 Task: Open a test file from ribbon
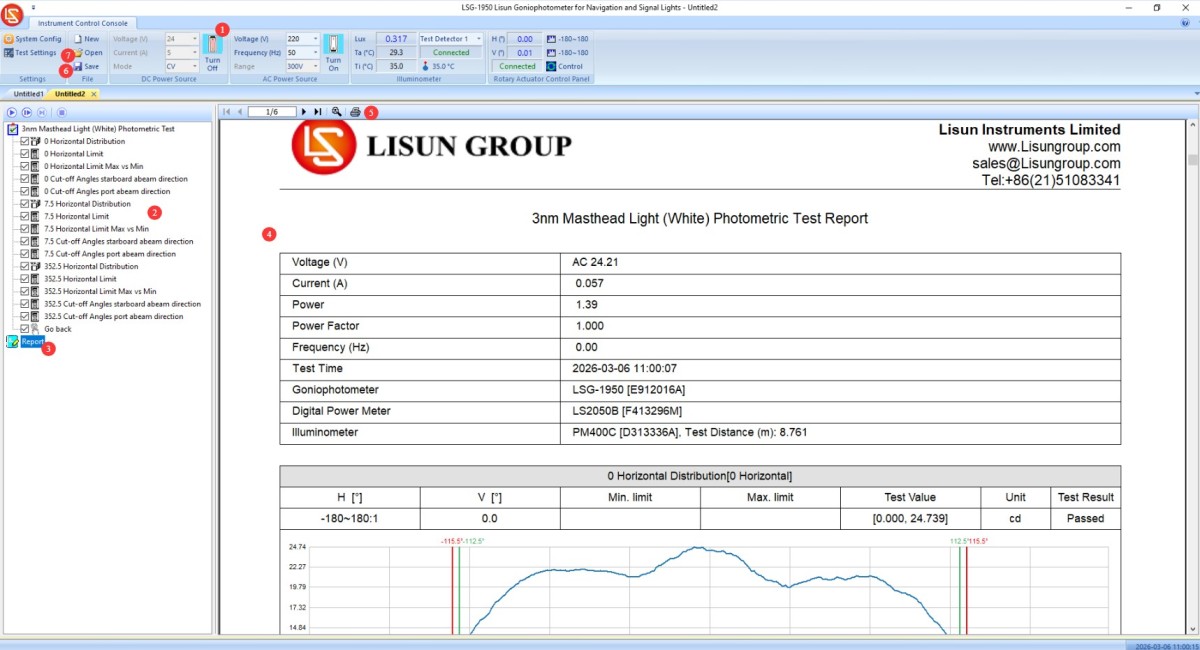88,52
